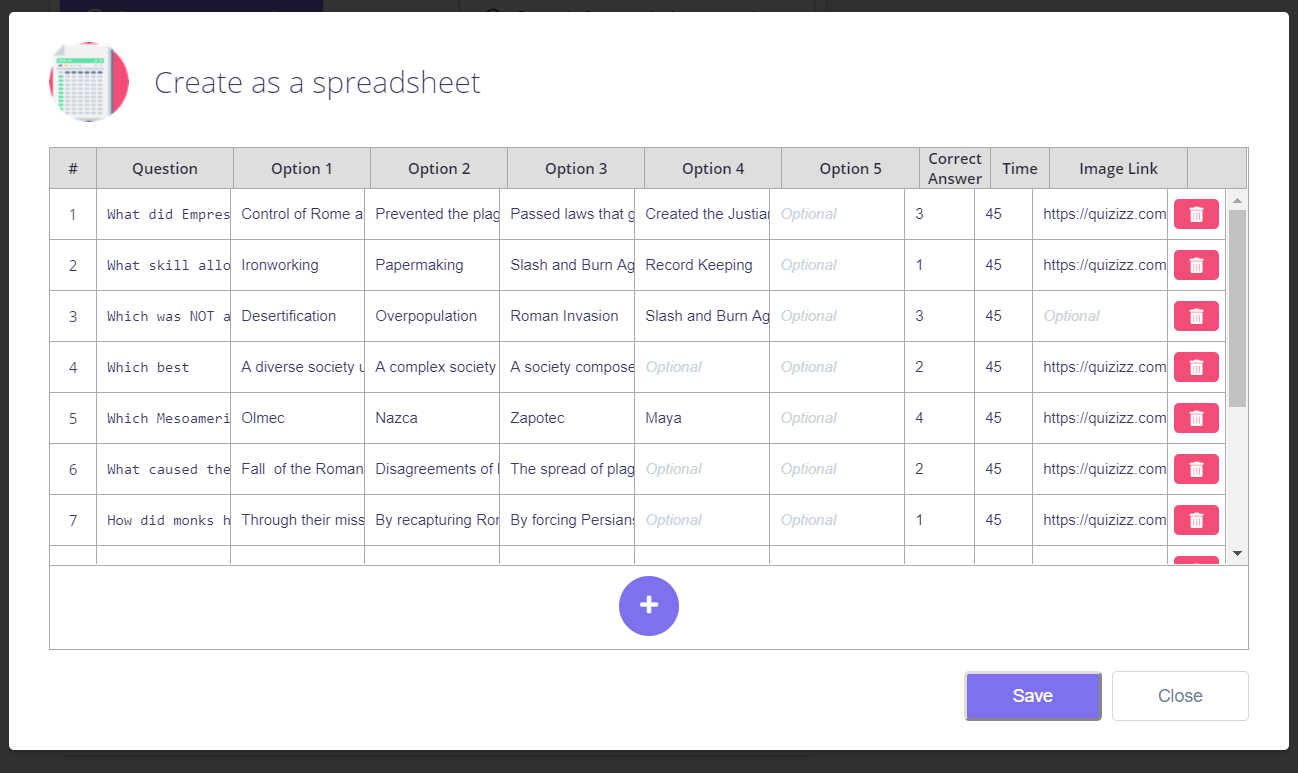Image resolution: width=1298 pixels, height=773 pixels.
Task: Click empty Option 4 cell in row 4
Action: pyautogui.click(x=702, y=367)
